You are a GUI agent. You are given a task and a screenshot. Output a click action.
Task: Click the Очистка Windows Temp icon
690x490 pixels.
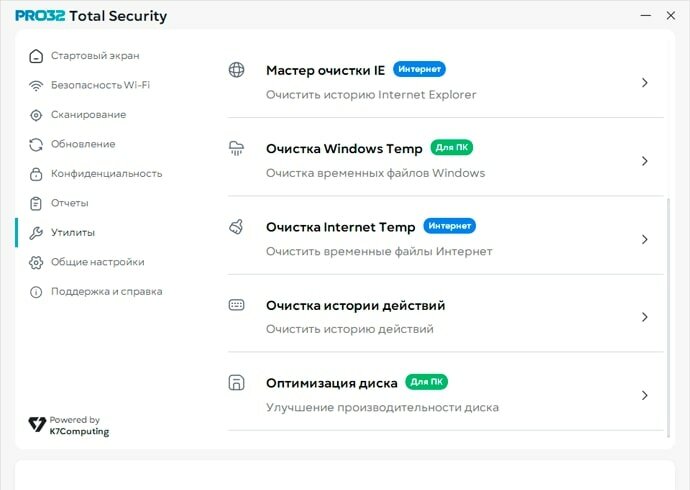click(237, 148)
